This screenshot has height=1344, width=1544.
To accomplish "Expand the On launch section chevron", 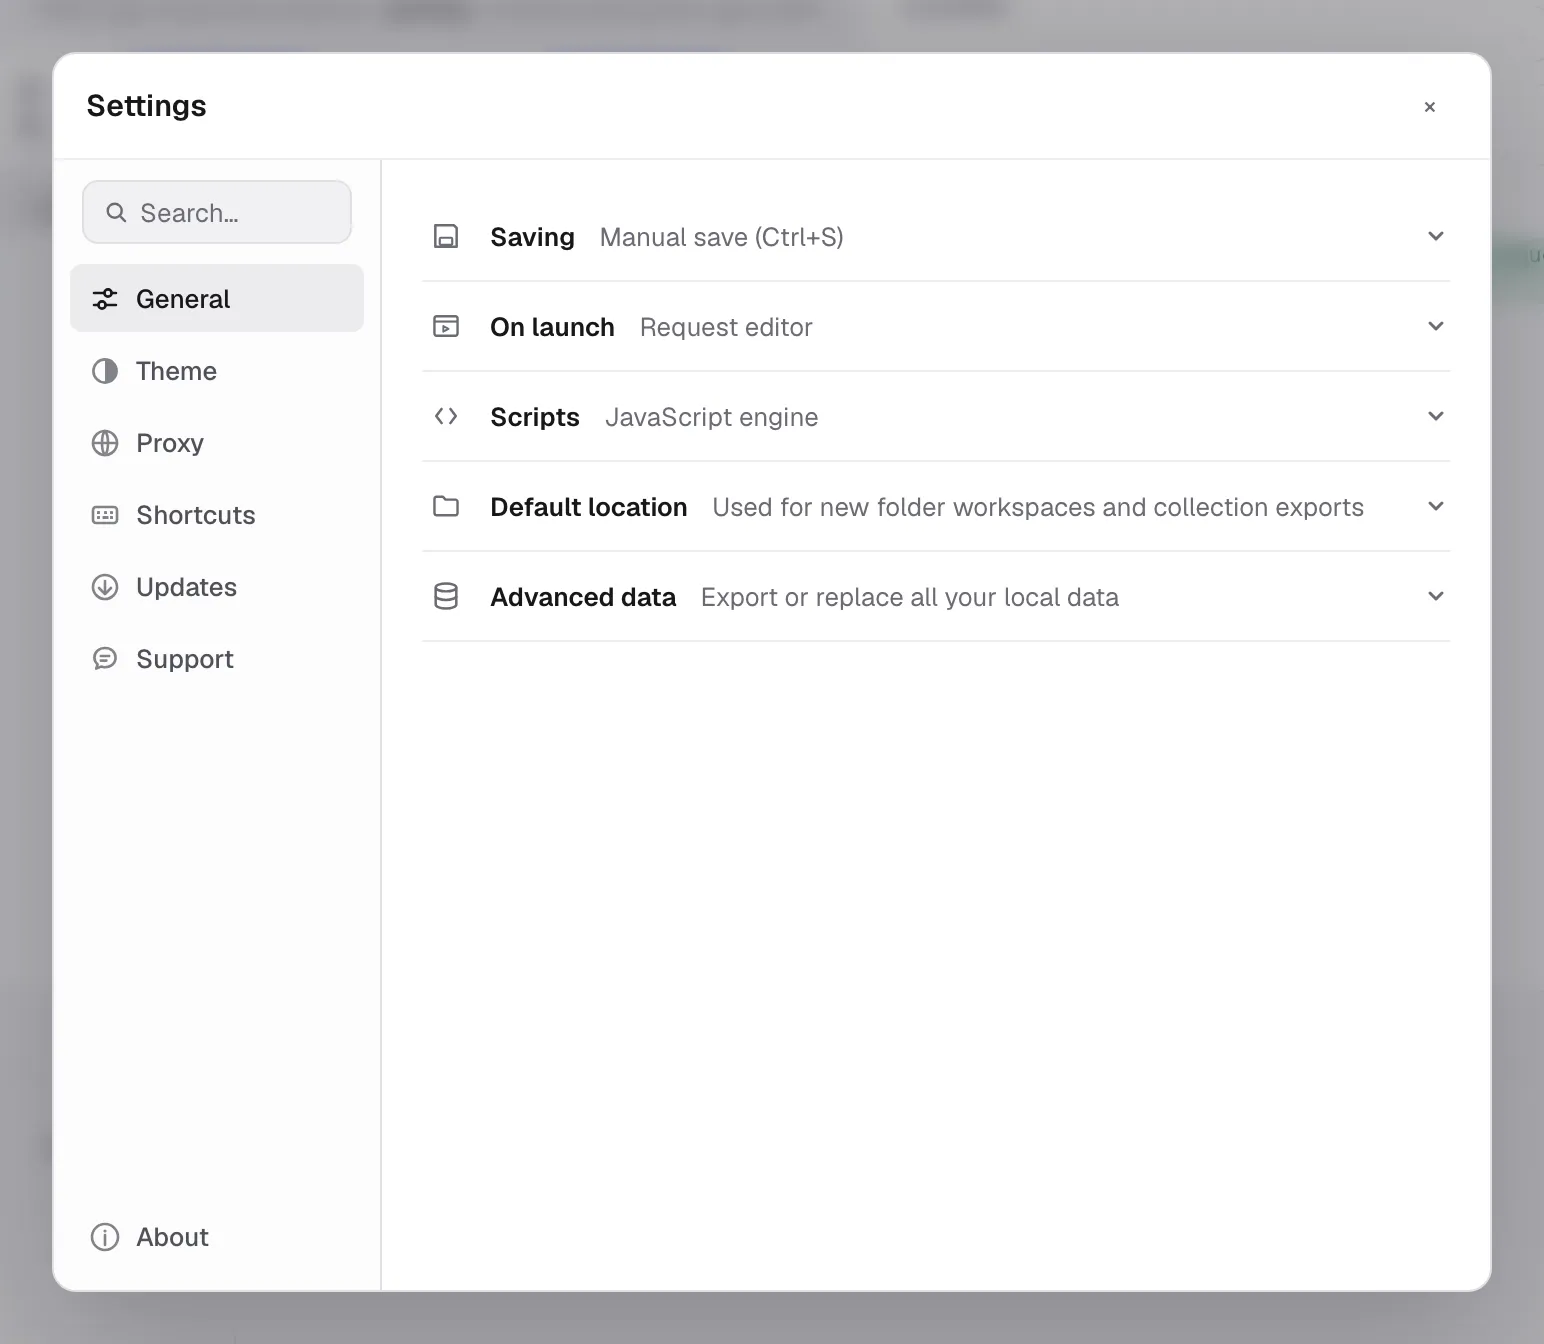I will [x=1436, y=326].
